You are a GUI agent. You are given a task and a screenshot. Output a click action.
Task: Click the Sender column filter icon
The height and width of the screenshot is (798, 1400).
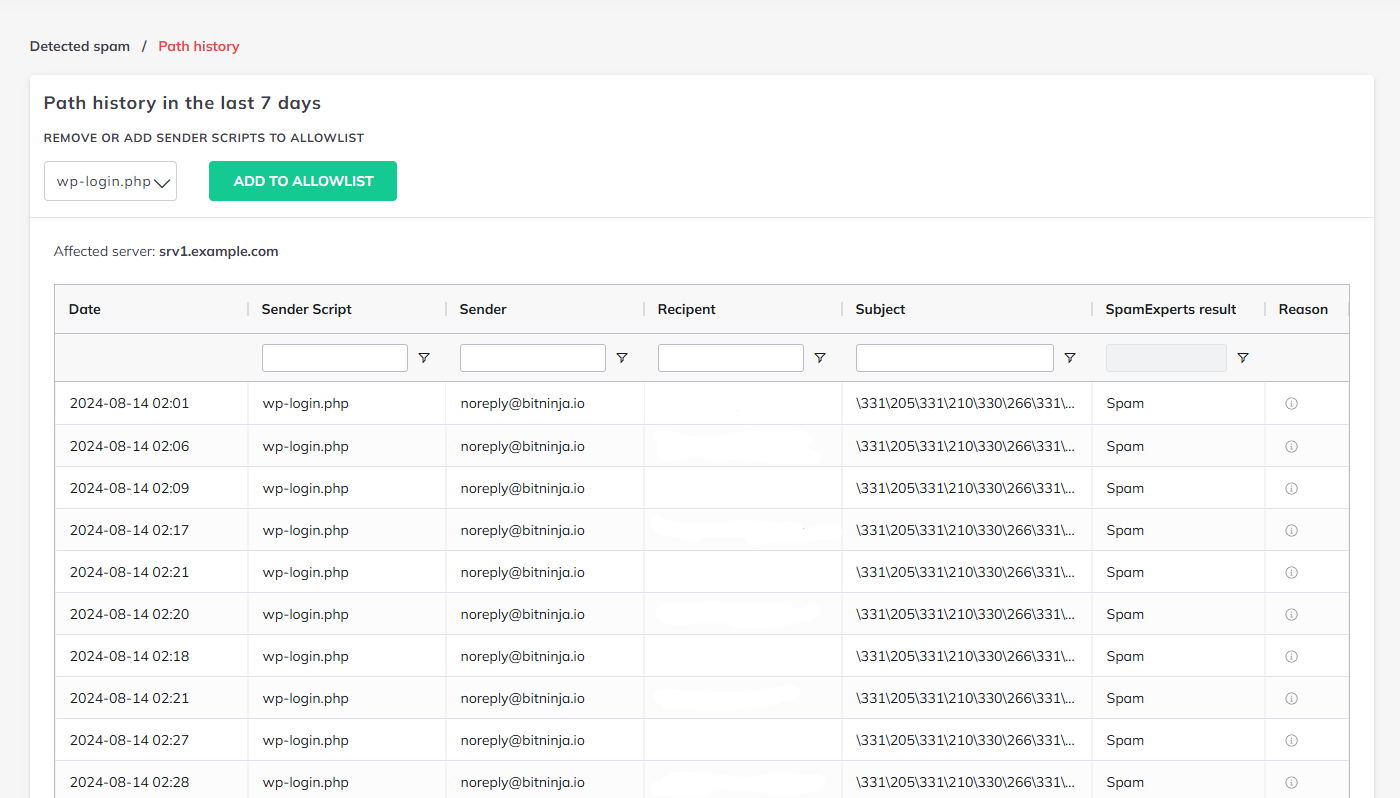point(622,358)
